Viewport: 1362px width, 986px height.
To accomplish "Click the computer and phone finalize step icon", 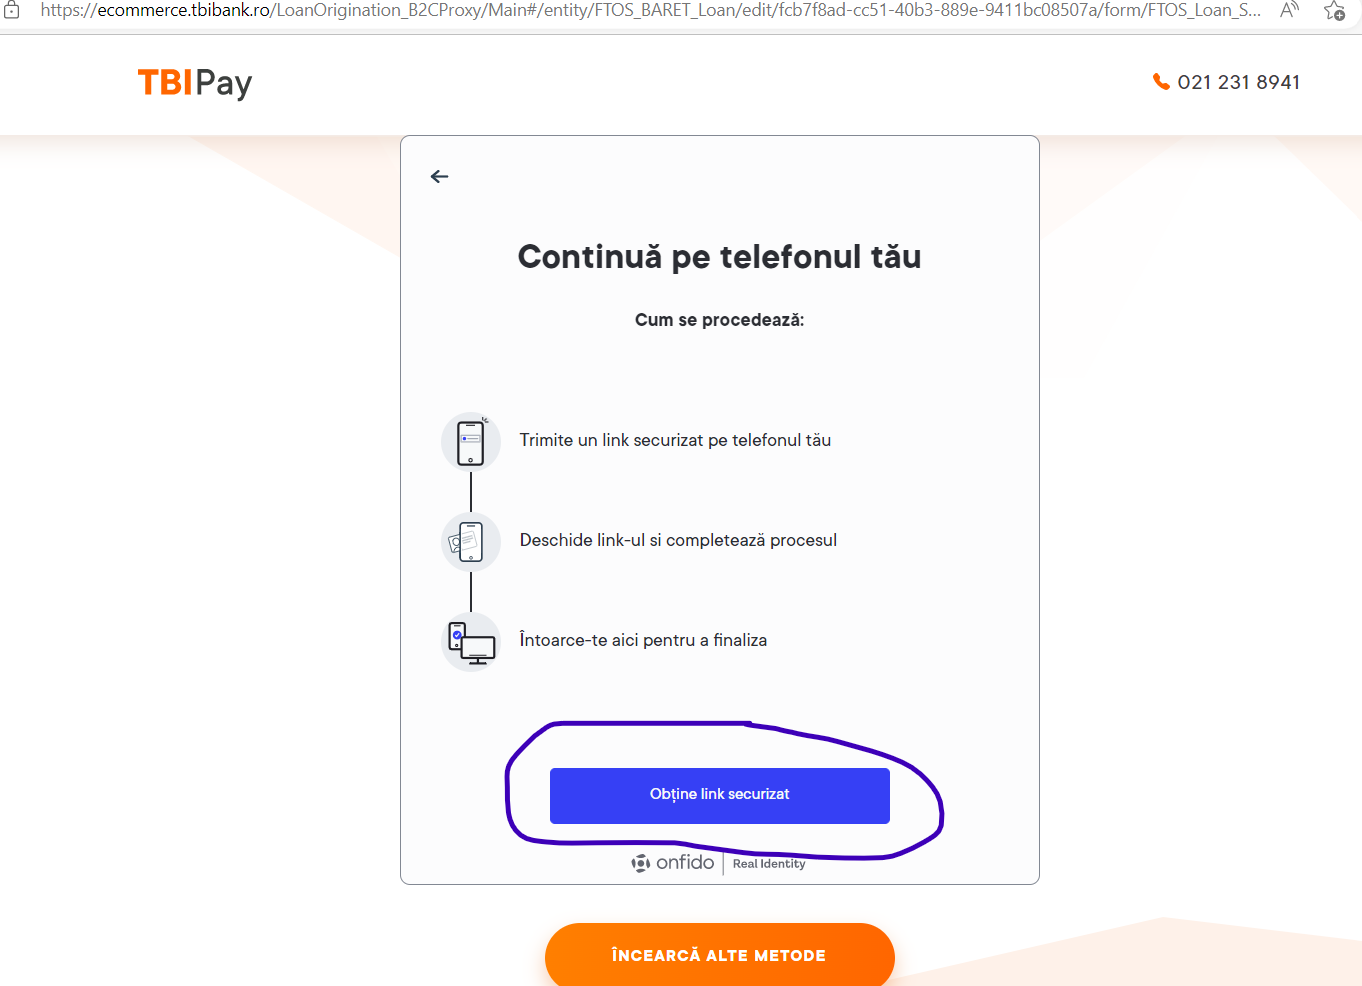I will (x=470, y=641).
